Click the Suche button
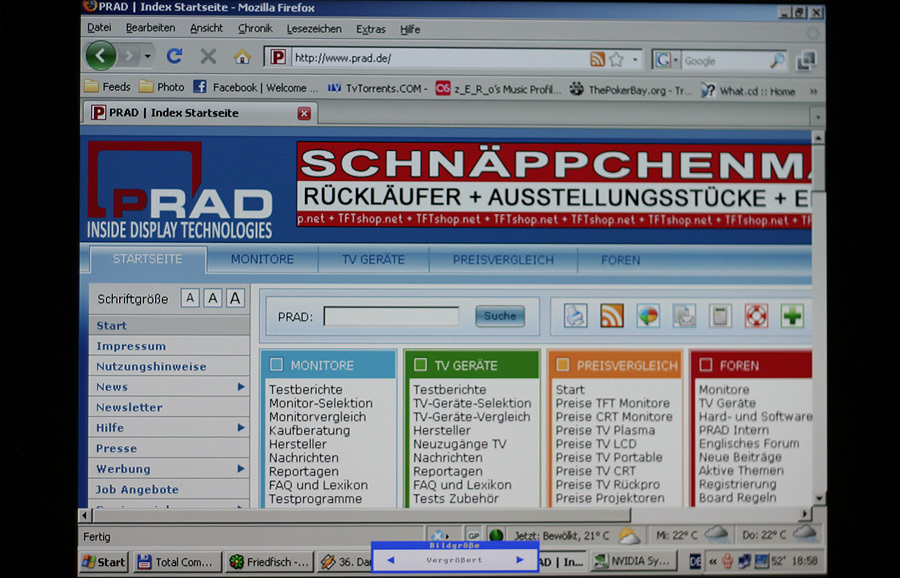Image resolution: width=900 pixels, height=578 pixels. tap(500, 316)
